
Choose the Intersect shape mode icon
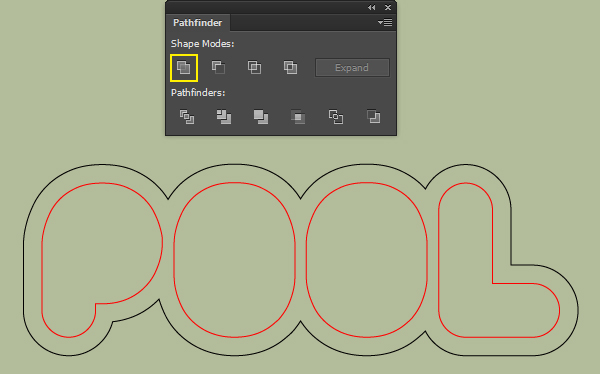[254, 67]
